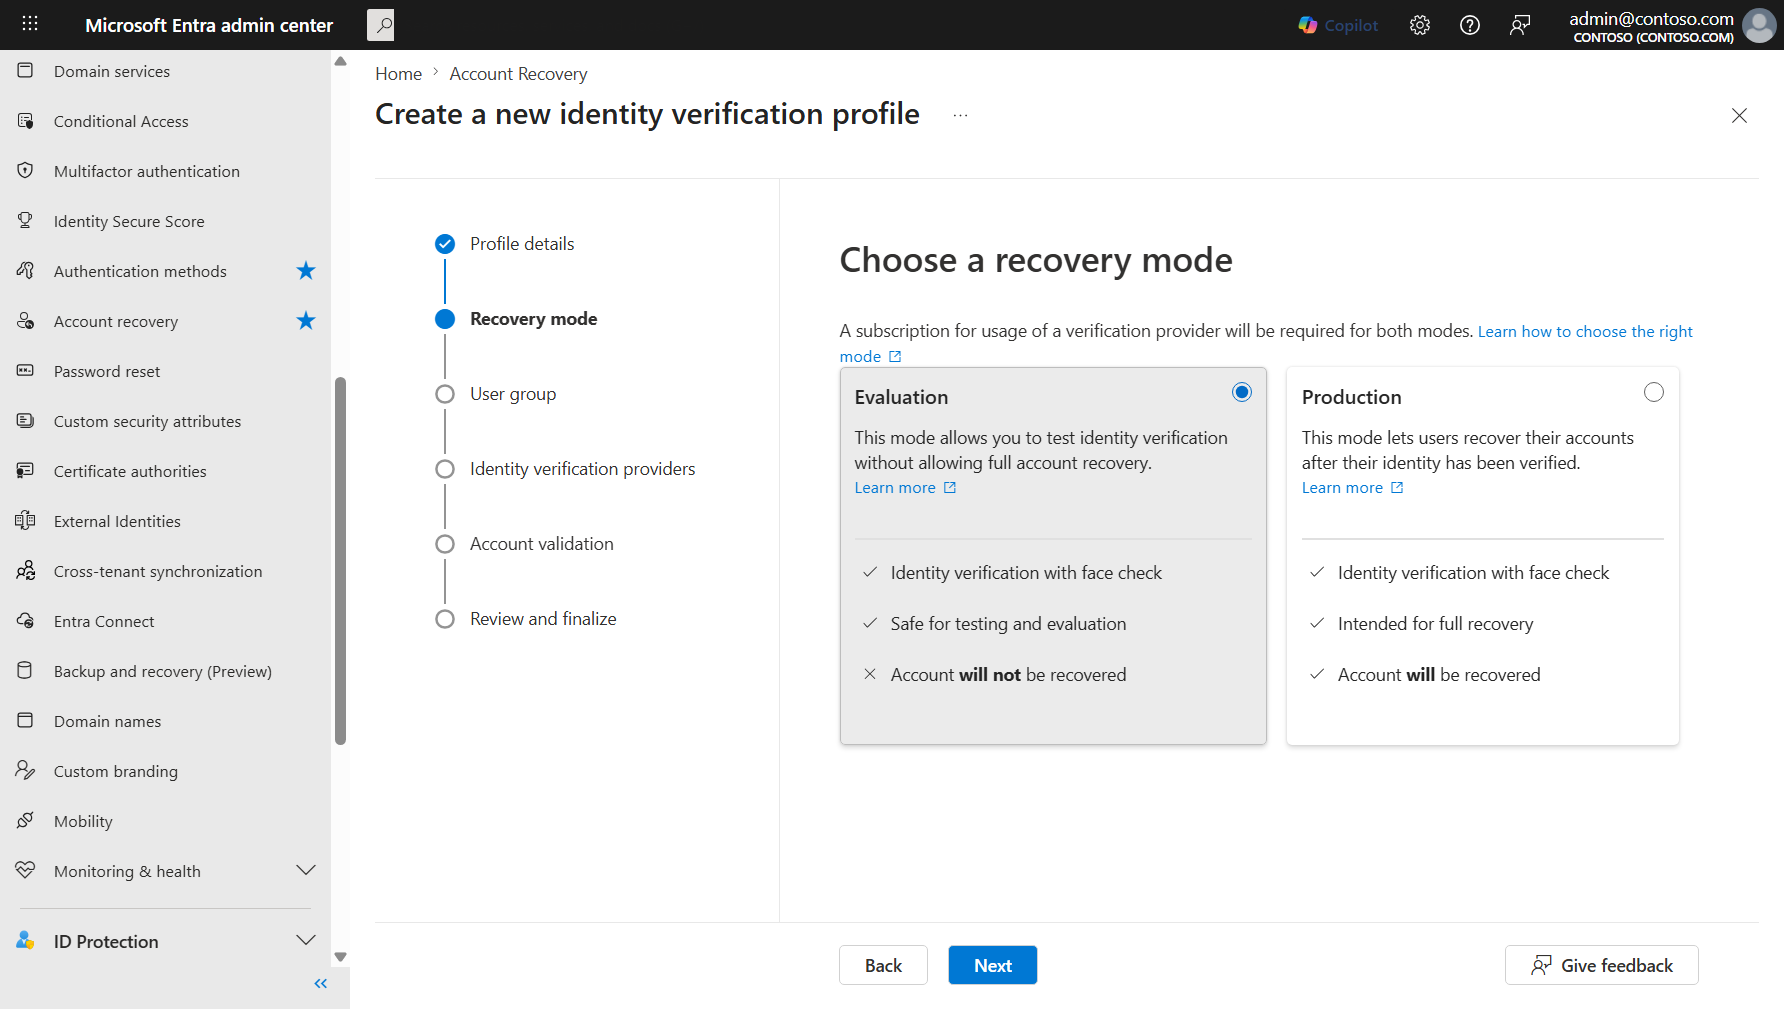The width and height of the screenshot is (1784, 1009).
Task: Click the Custom security attributes icon
Action: [x=26, y=421]
